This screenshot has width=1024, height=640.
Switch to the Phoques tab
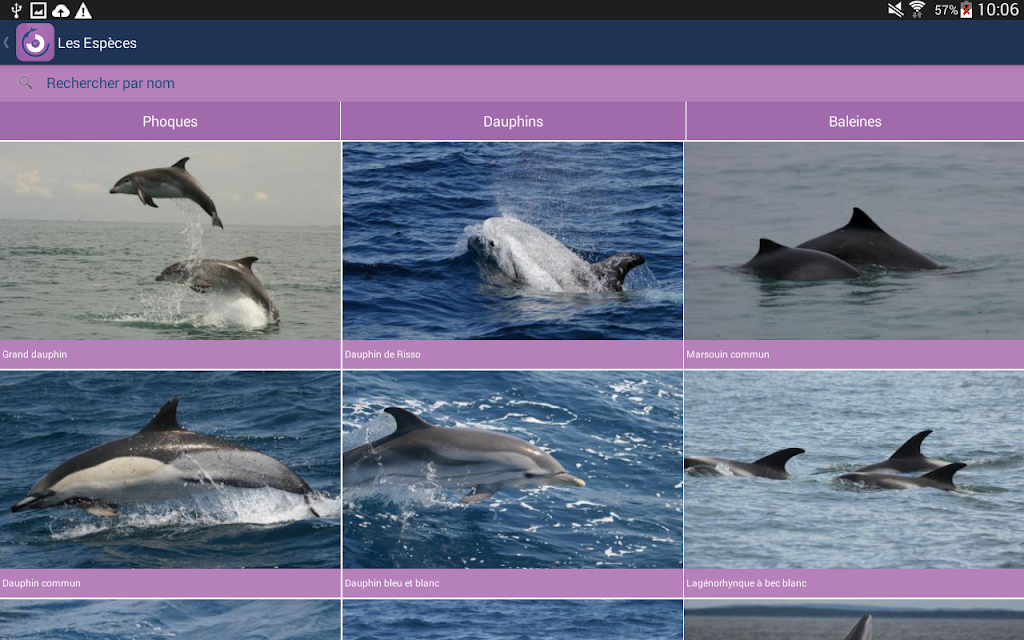[170, 121]
